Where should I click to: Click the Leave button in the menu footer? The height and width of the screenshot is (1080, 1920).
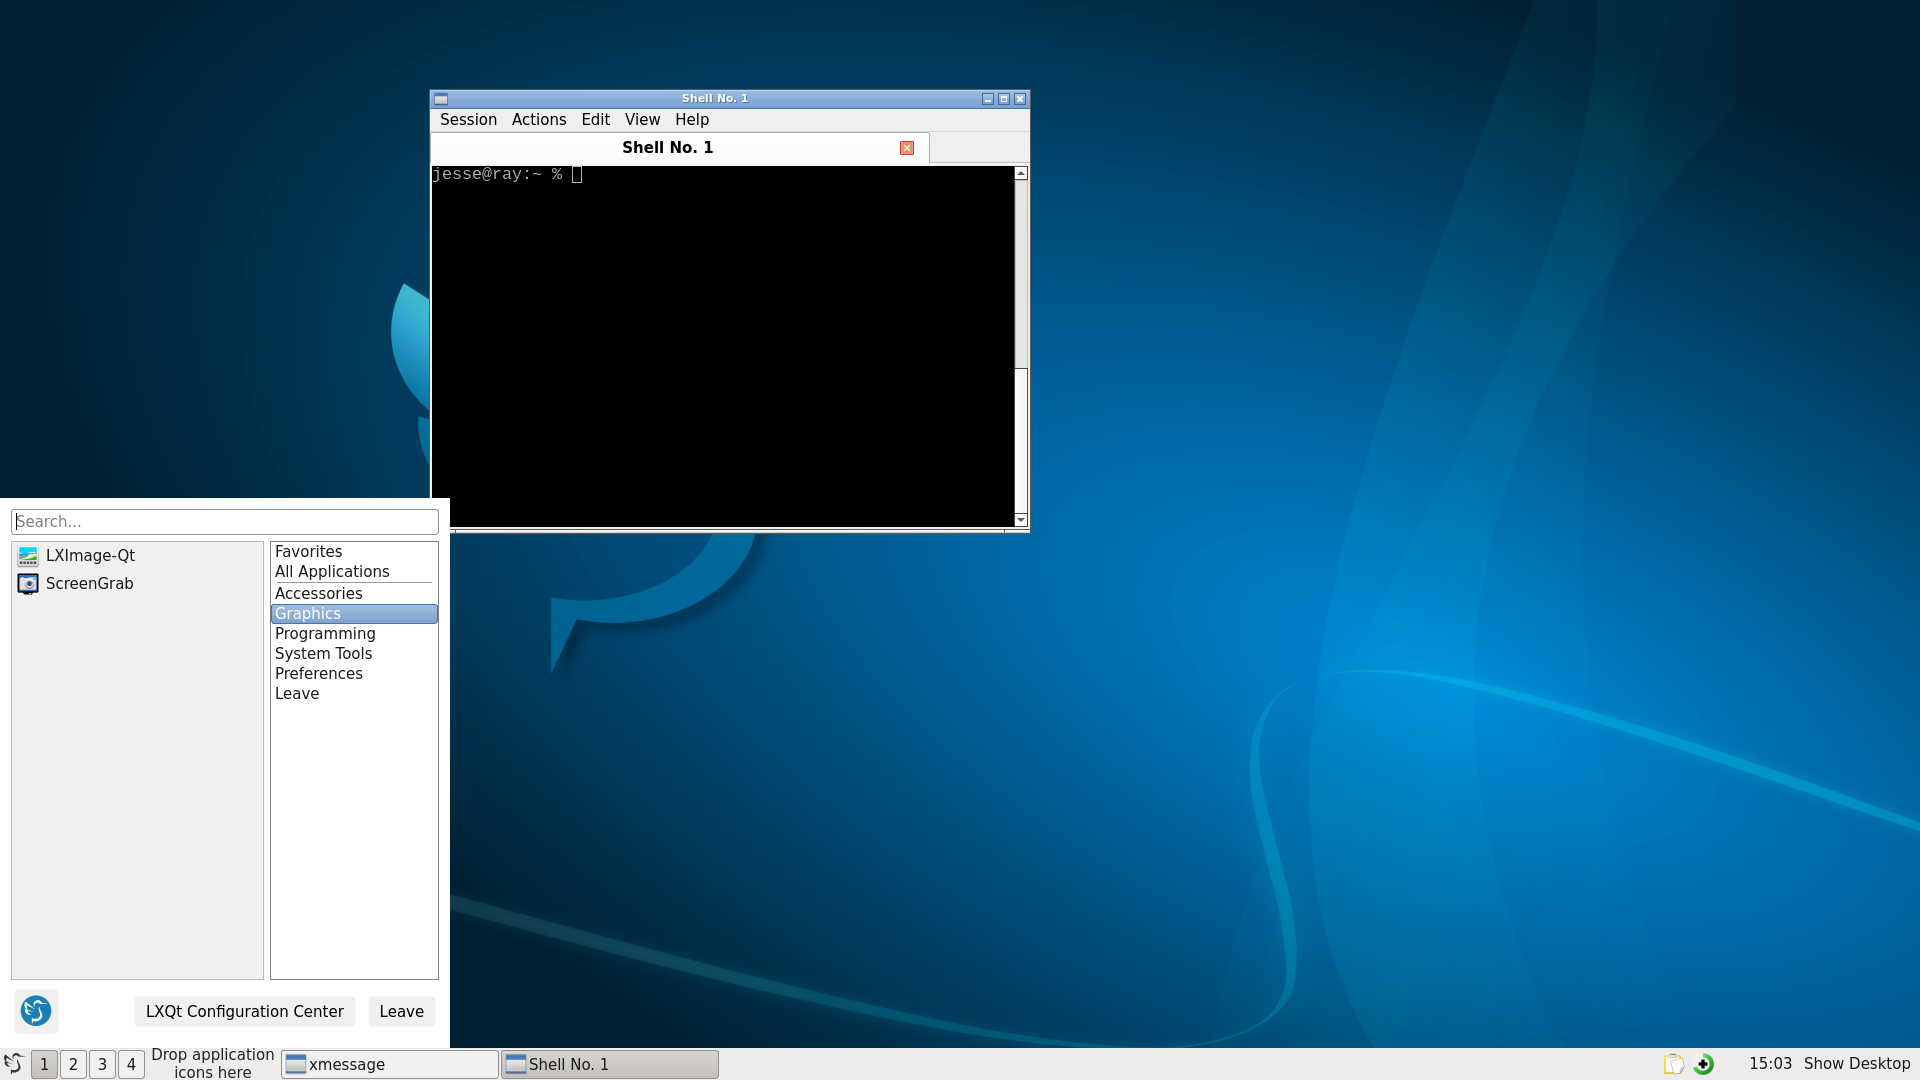[402, 1011]
